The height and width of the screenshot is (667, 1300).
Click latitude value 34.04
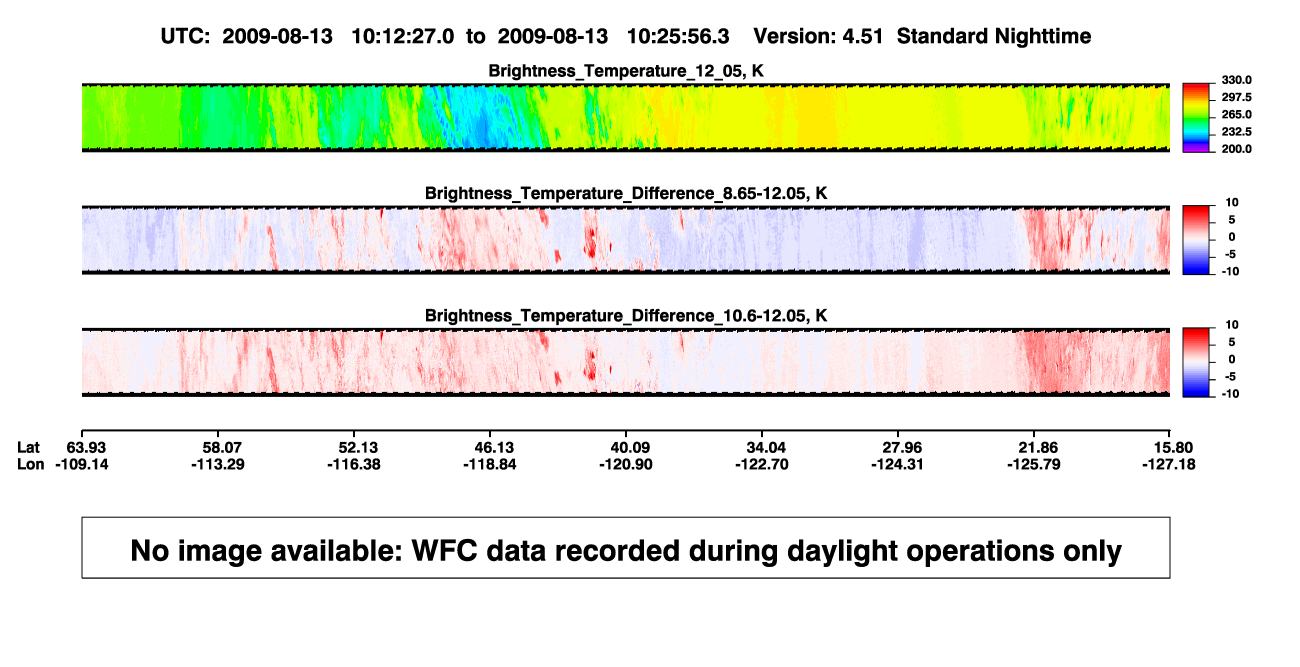pyautogui.click(x=768, y=447)
